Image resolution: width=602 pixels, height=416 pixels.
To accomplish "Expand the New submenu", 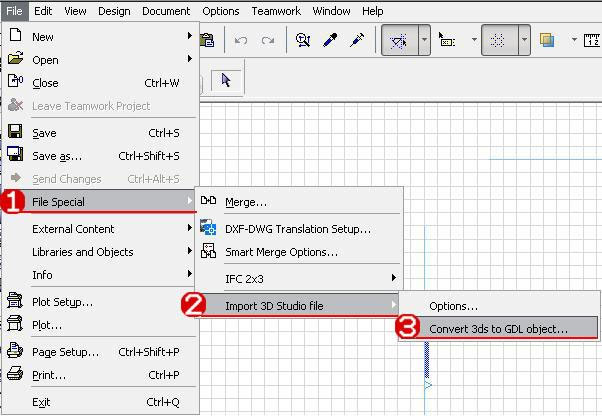I will tap(190, 35).
